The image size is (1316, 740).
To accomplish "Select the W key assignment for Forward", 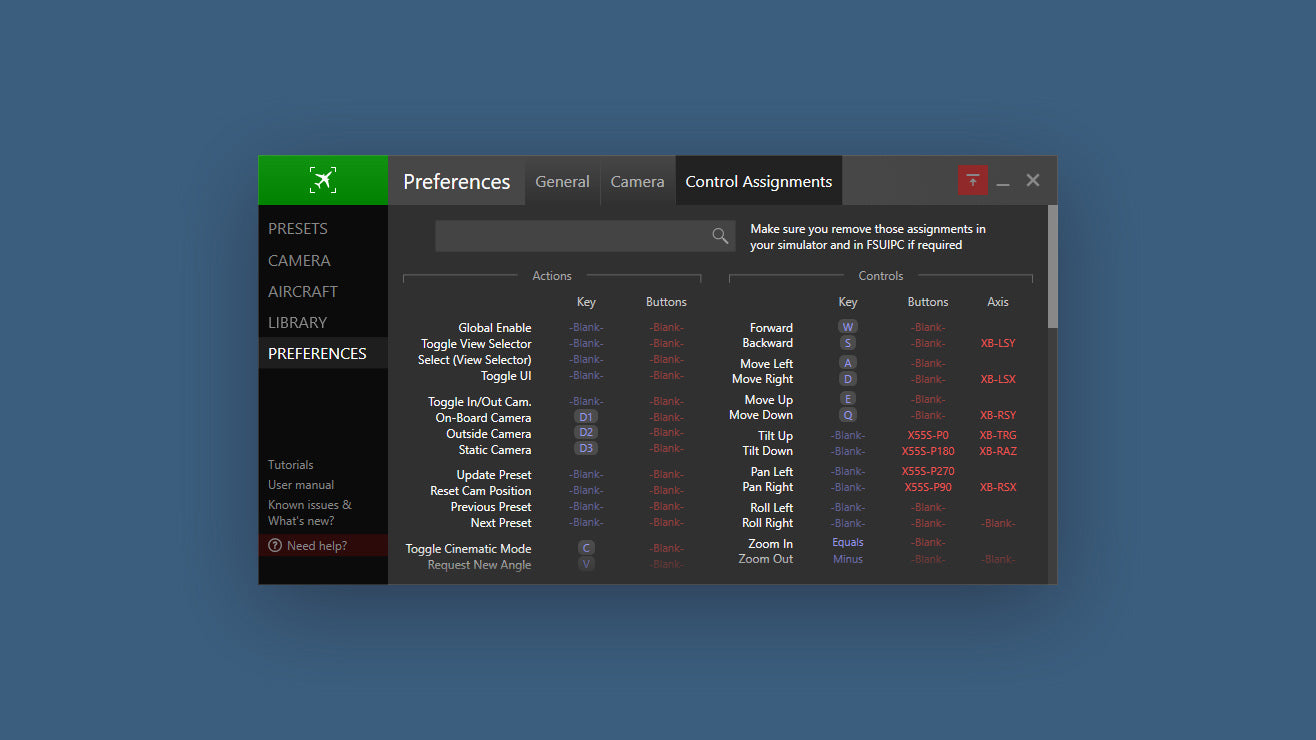I will point(848,327).
